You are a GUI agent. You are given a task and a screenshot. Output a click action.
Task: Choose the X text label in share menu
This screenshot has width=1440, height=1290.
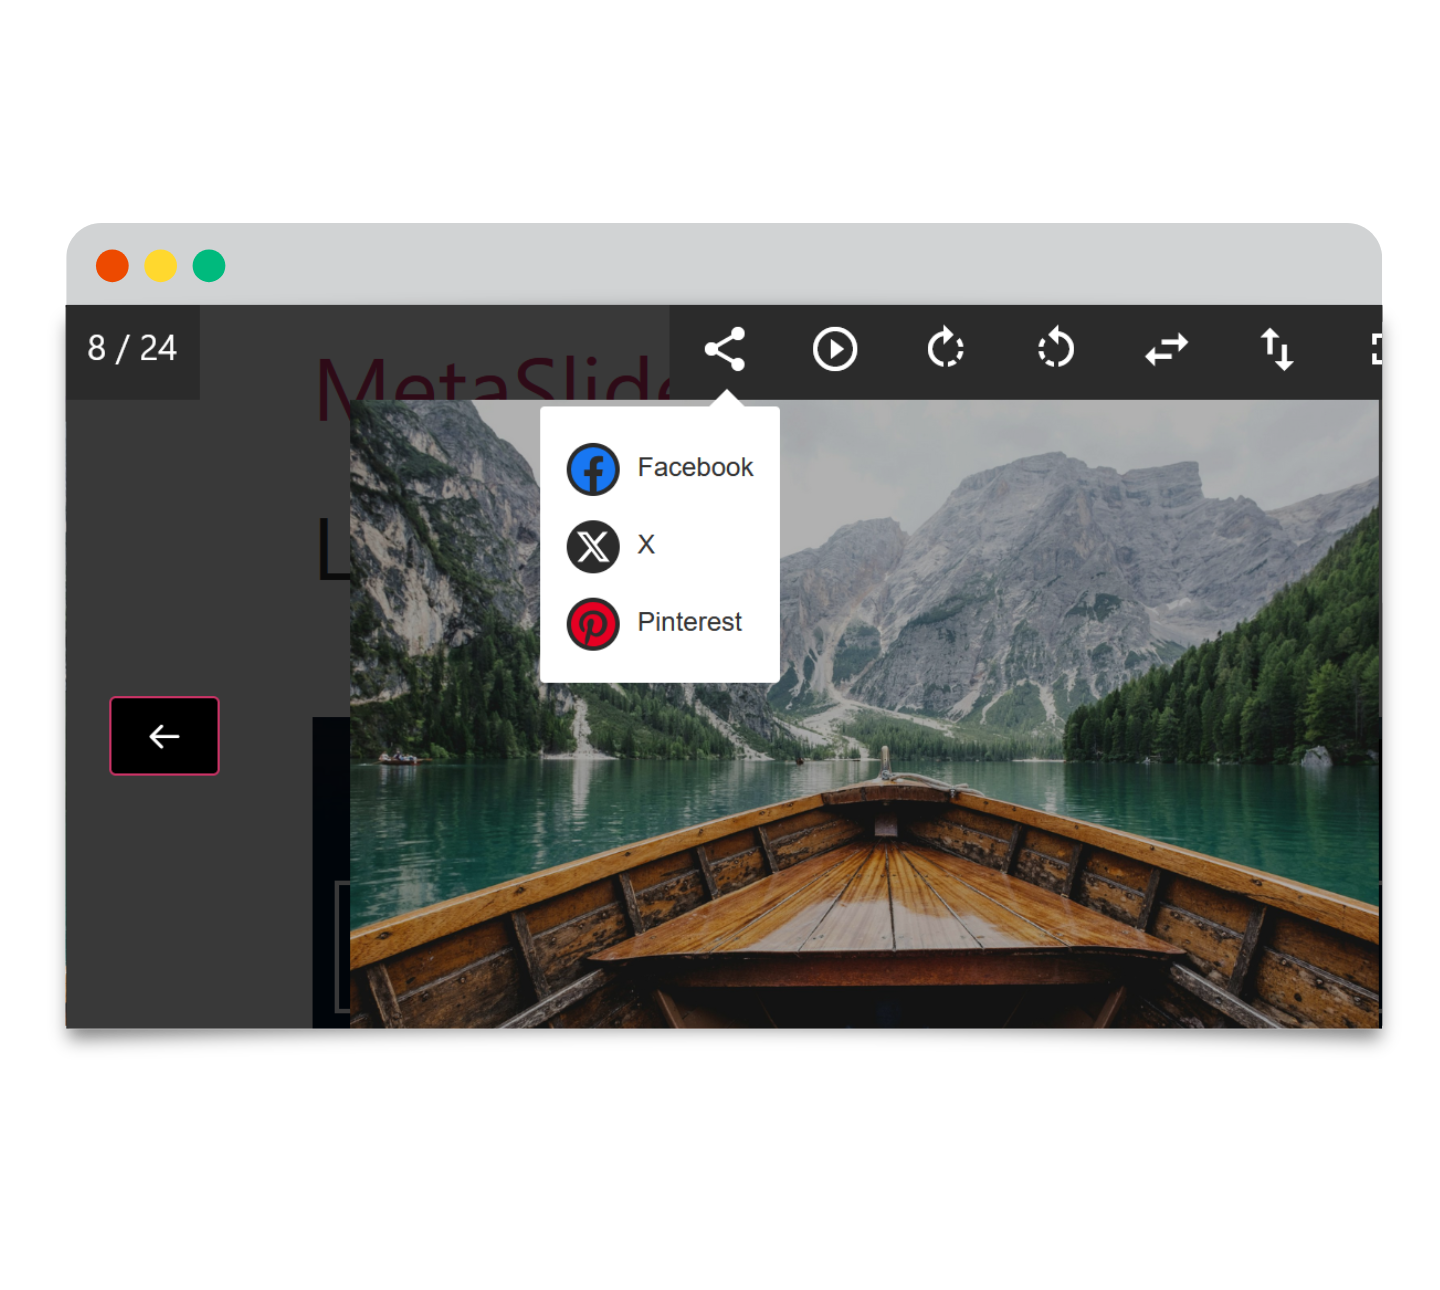[646, 545]
